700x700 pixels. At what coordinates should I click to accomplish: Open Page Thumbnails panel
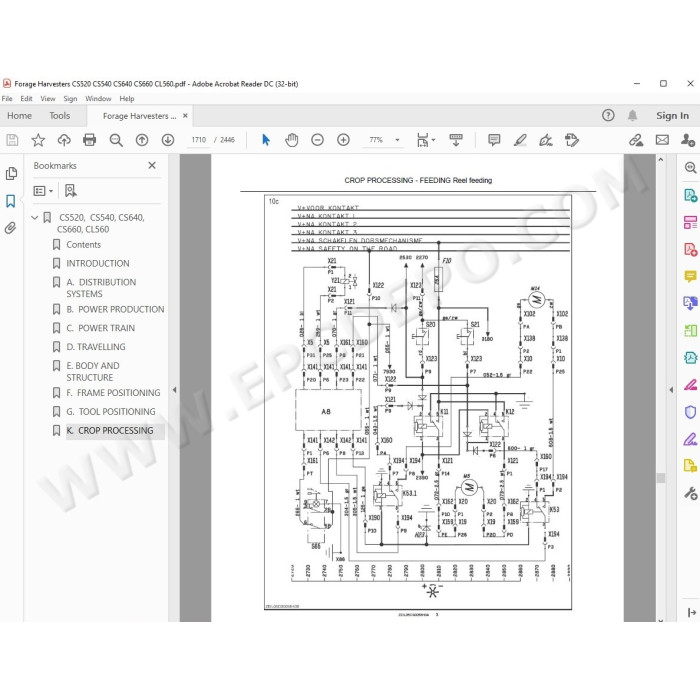11,173
